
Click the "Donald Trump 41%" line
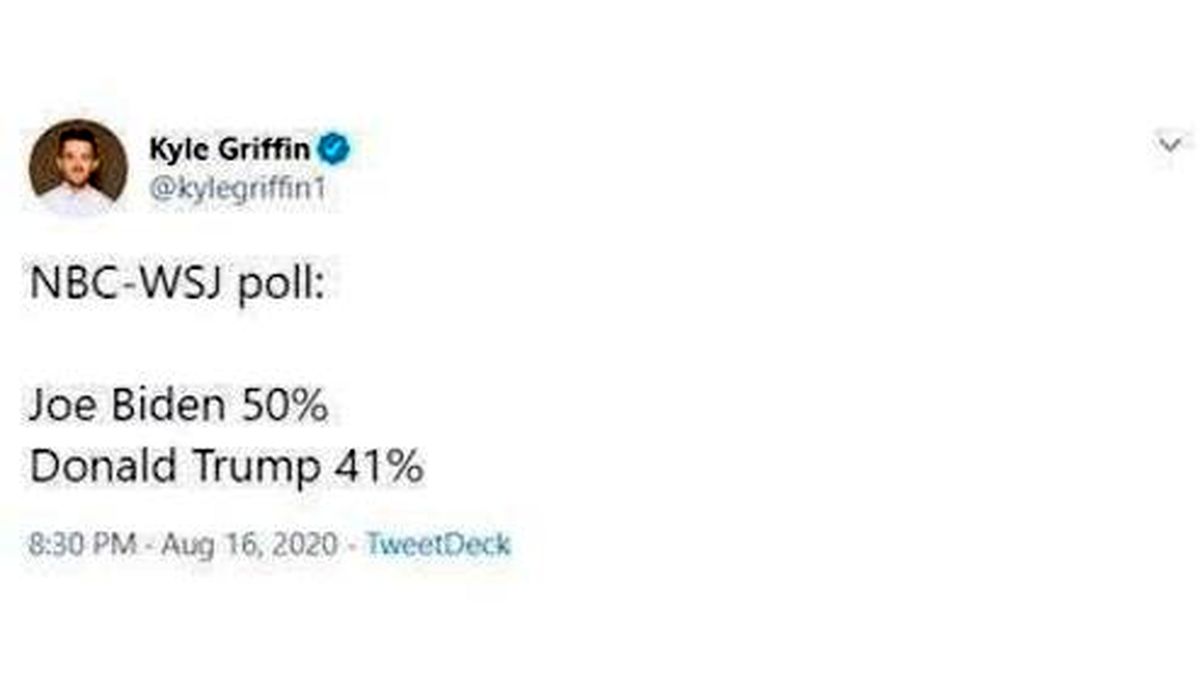(x=226, y=465)
